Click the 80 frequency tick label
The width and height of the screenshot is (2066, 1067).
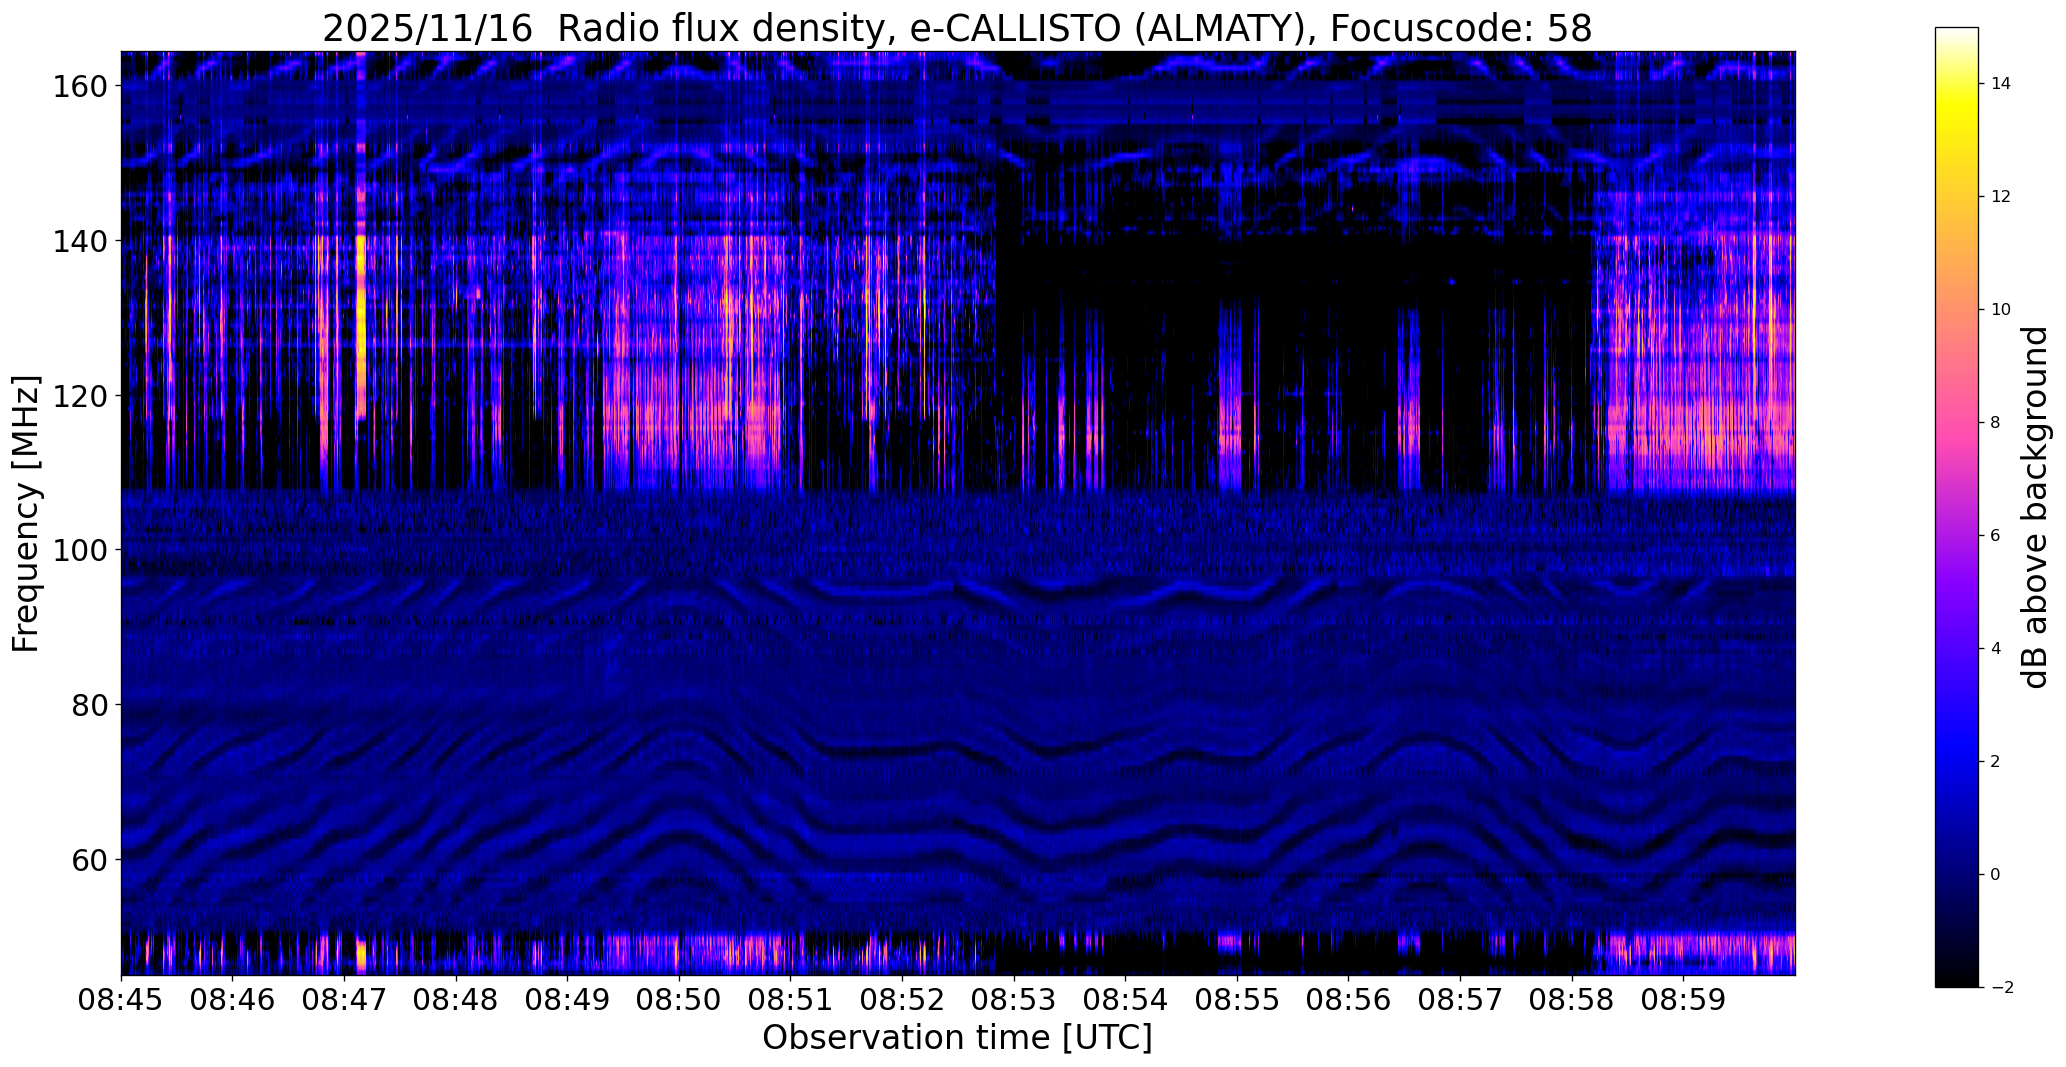[x=89, y=705]
